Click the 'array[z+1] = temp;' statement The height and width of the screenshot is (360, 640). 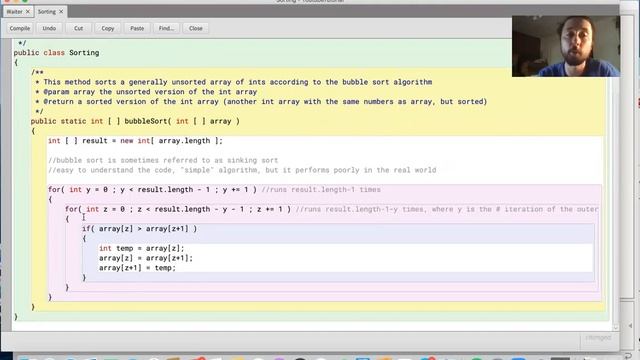point(137,268)
